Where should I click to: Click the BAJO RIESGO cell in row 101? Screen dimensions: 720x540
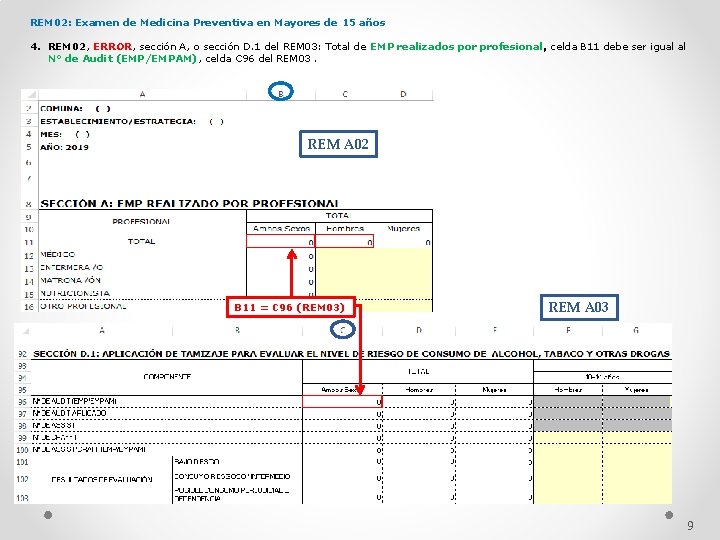[197, 462]
